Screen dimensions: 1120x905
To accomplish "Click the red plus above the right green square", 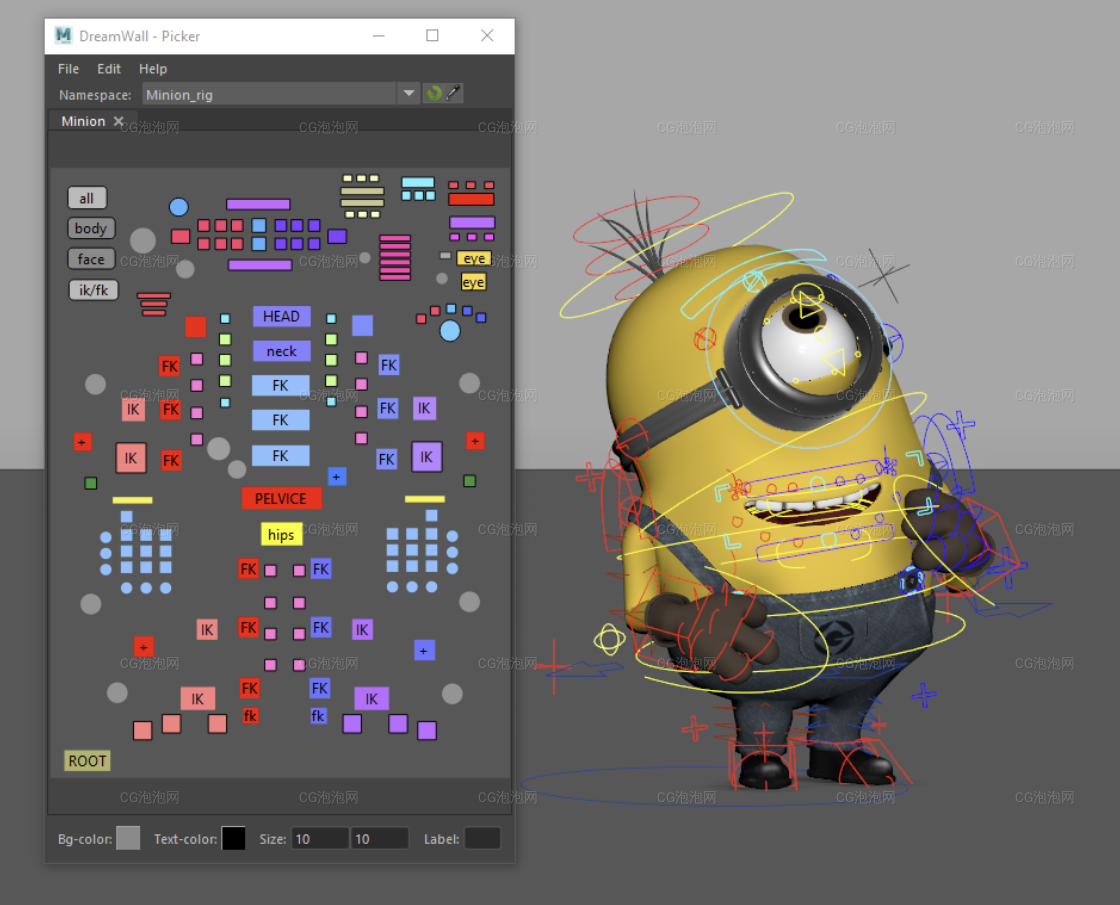I will click(x=475, y=441).
